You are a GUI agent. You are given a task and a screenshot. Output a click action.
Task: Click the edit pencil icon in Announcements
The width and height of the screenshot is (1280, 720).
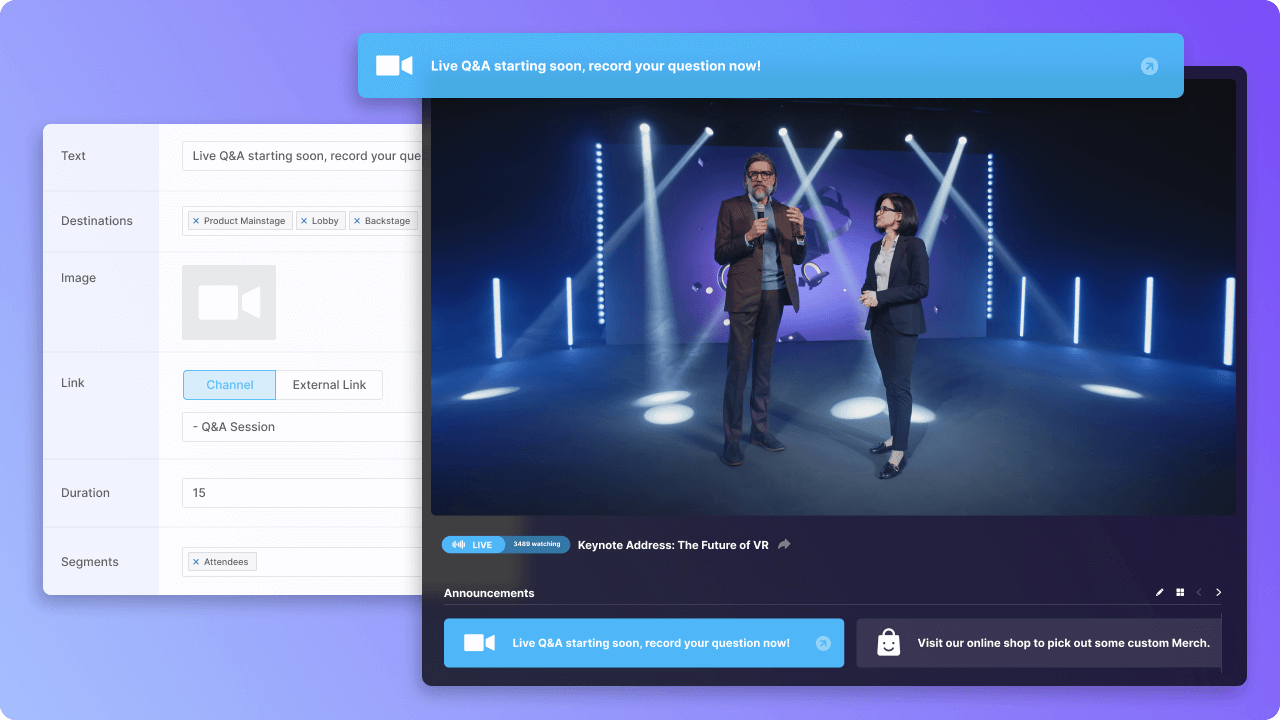click(1160, 593)
